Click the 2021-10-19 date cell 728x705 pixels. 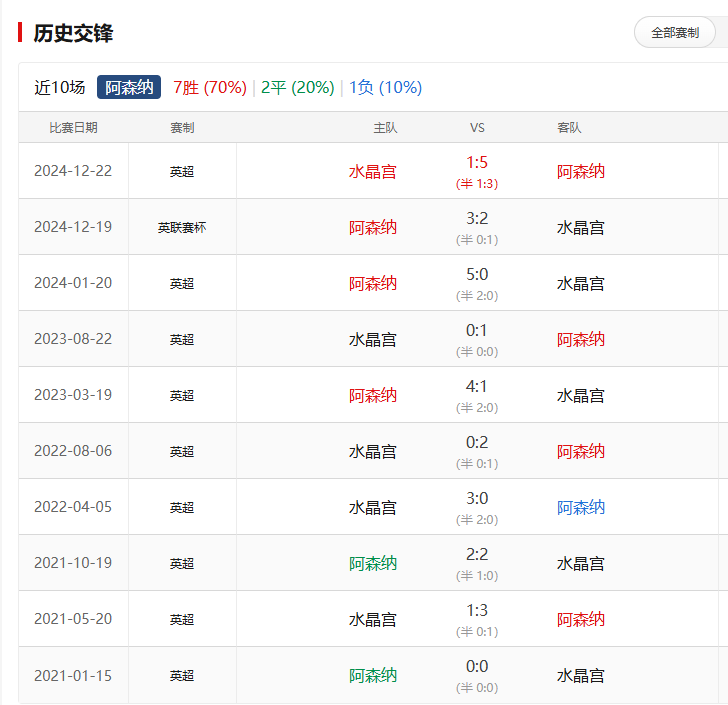coord(73,563)
